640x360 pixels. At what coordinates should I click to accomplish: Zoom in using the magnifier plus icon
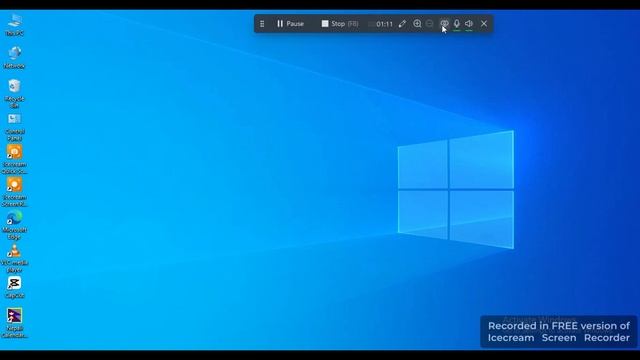(417, 24)
